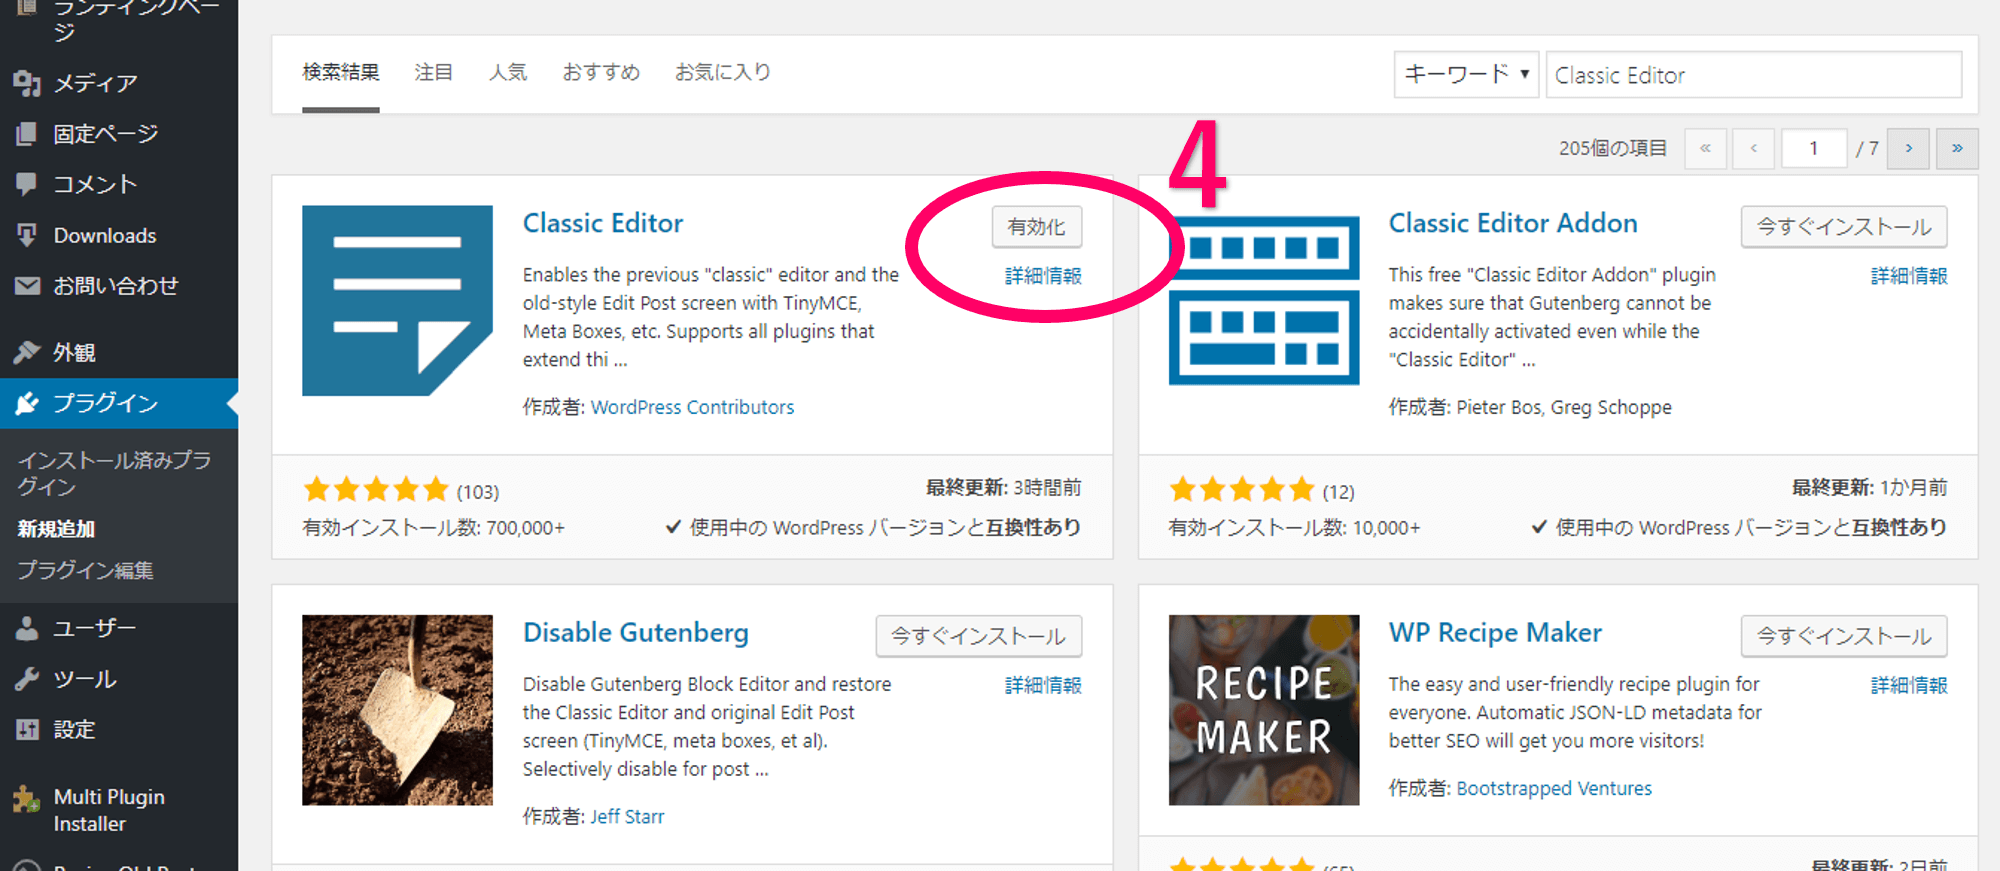Open the コメント comments bubble icon
The width and height of the screenshot is (2000, 871).
click(x=27, y=184)
